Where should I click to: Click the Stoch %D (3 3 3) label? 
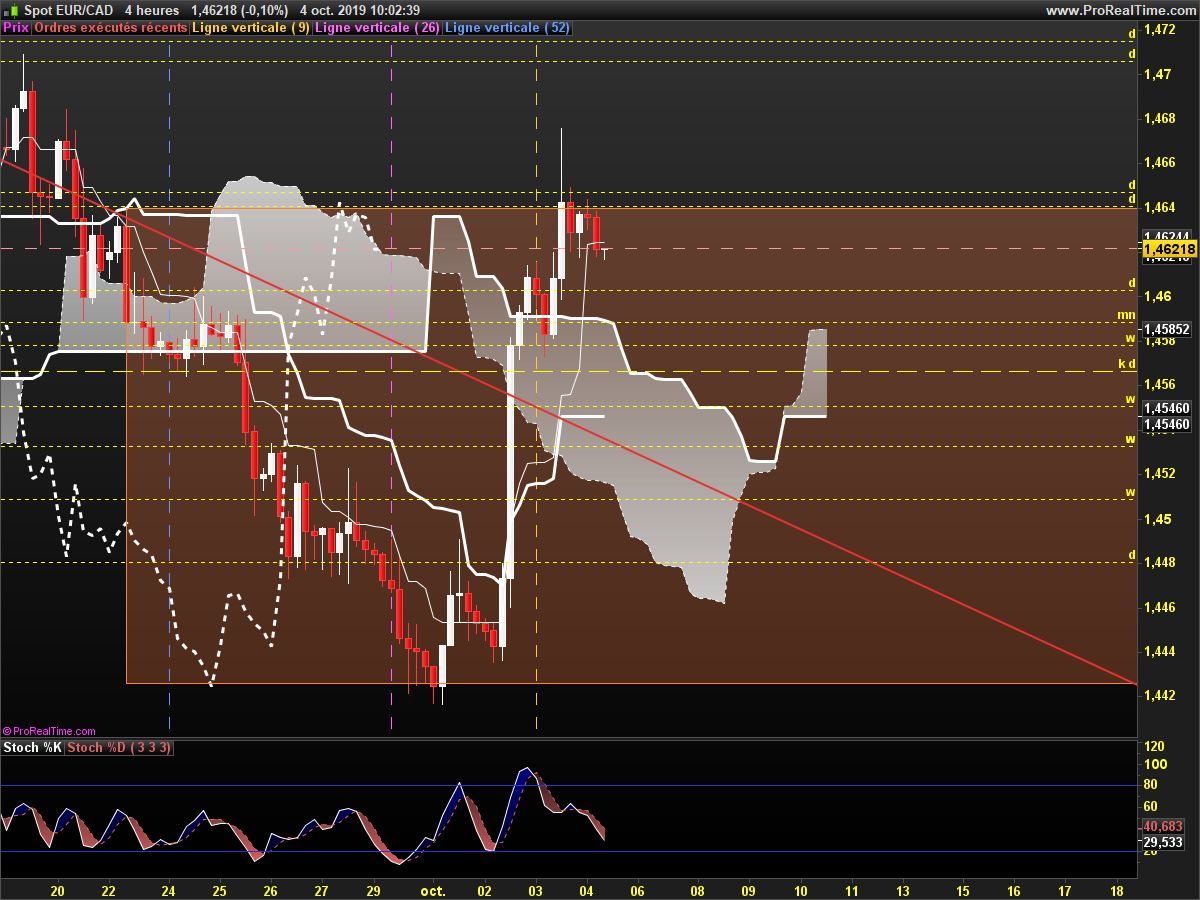119,748
